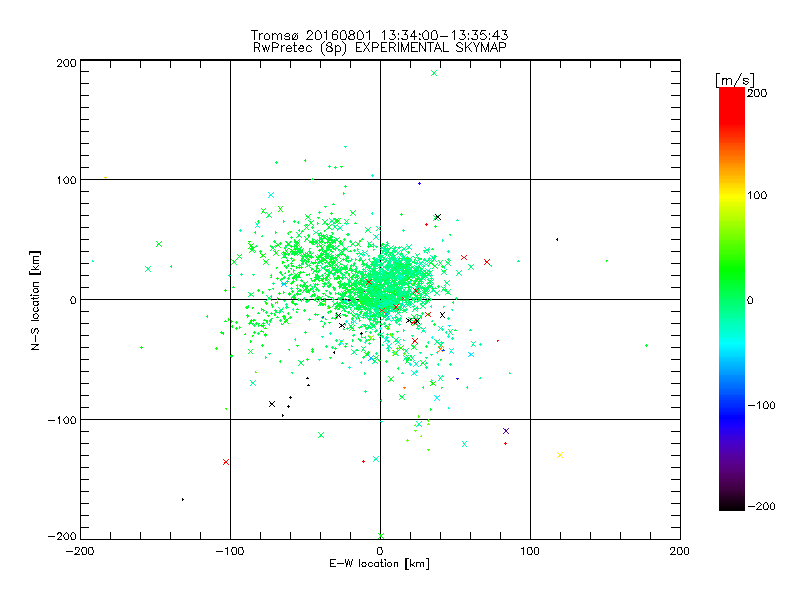The width and height of the screenshot is (800, 600).
Task: Click the y-axis tick label "−100"
Action: tap(62, 419)
